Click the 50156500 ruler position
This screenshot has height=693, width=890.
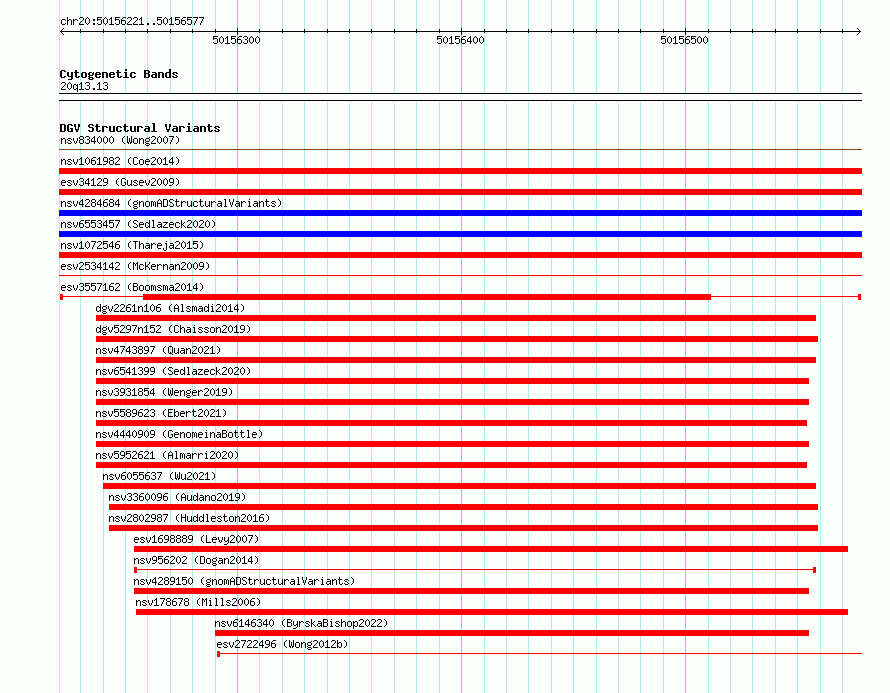click(x=685, y=40)
